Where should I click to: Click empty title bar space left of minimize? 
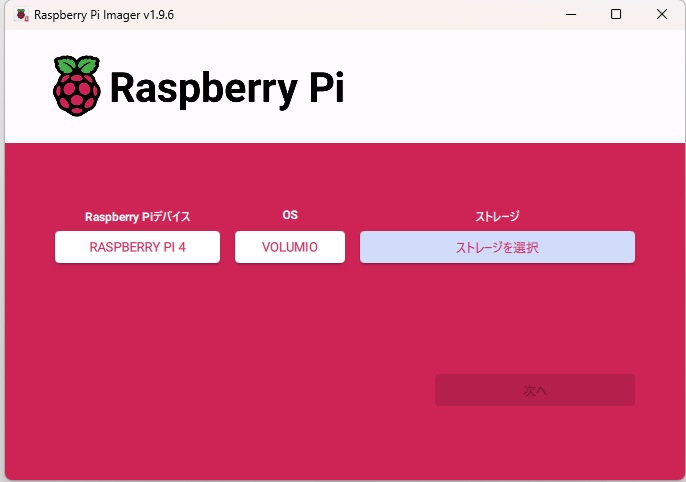coord(400,15)
